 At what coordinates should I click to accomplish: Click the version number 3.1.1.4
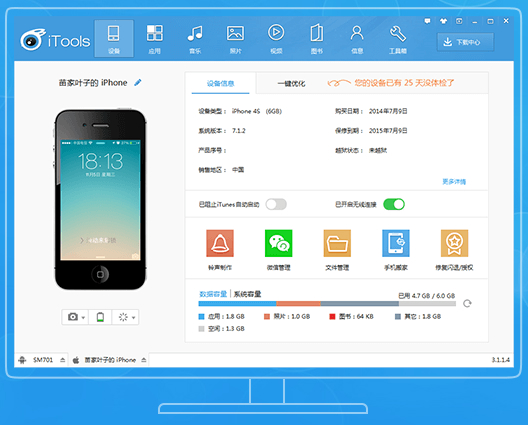[x=500, y=360]
